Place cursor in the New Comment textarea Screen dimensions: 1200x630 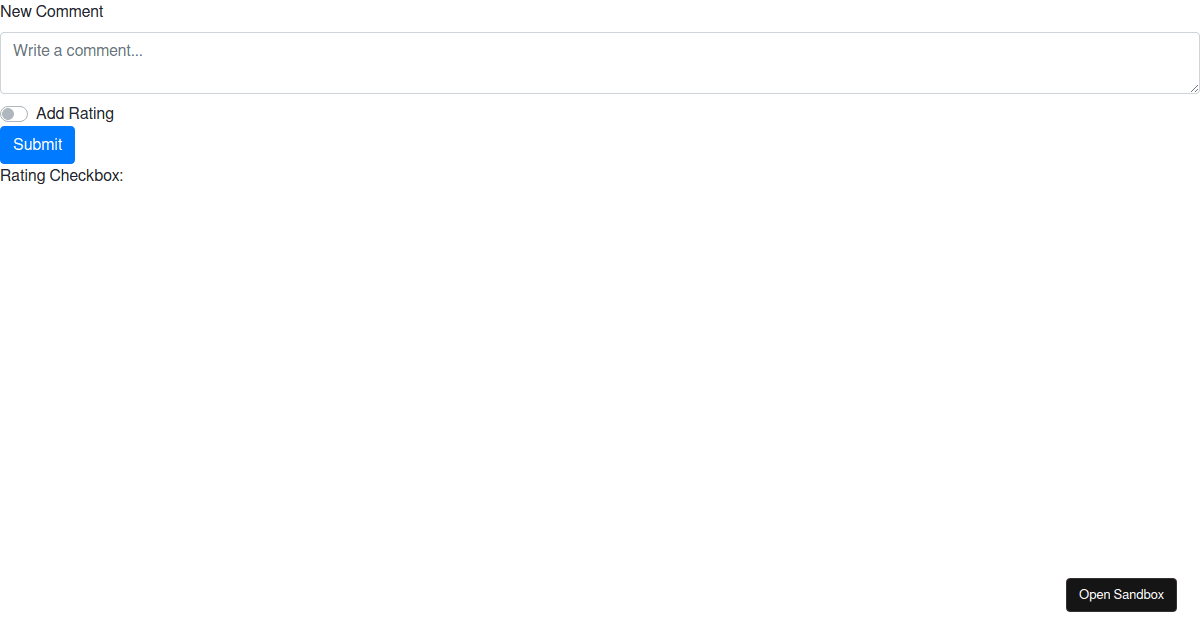point(600,63)
